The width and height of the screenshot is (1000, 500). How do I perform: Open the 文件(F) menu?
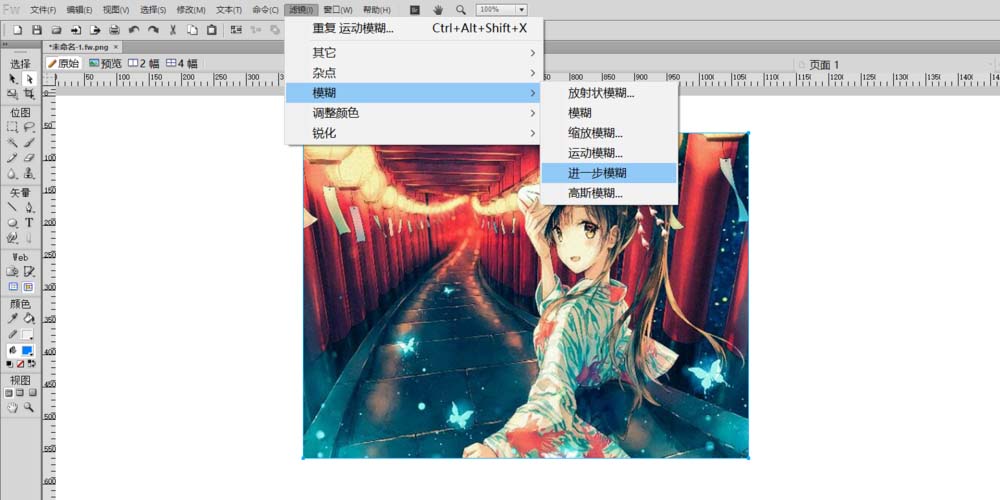coord(43,10)
